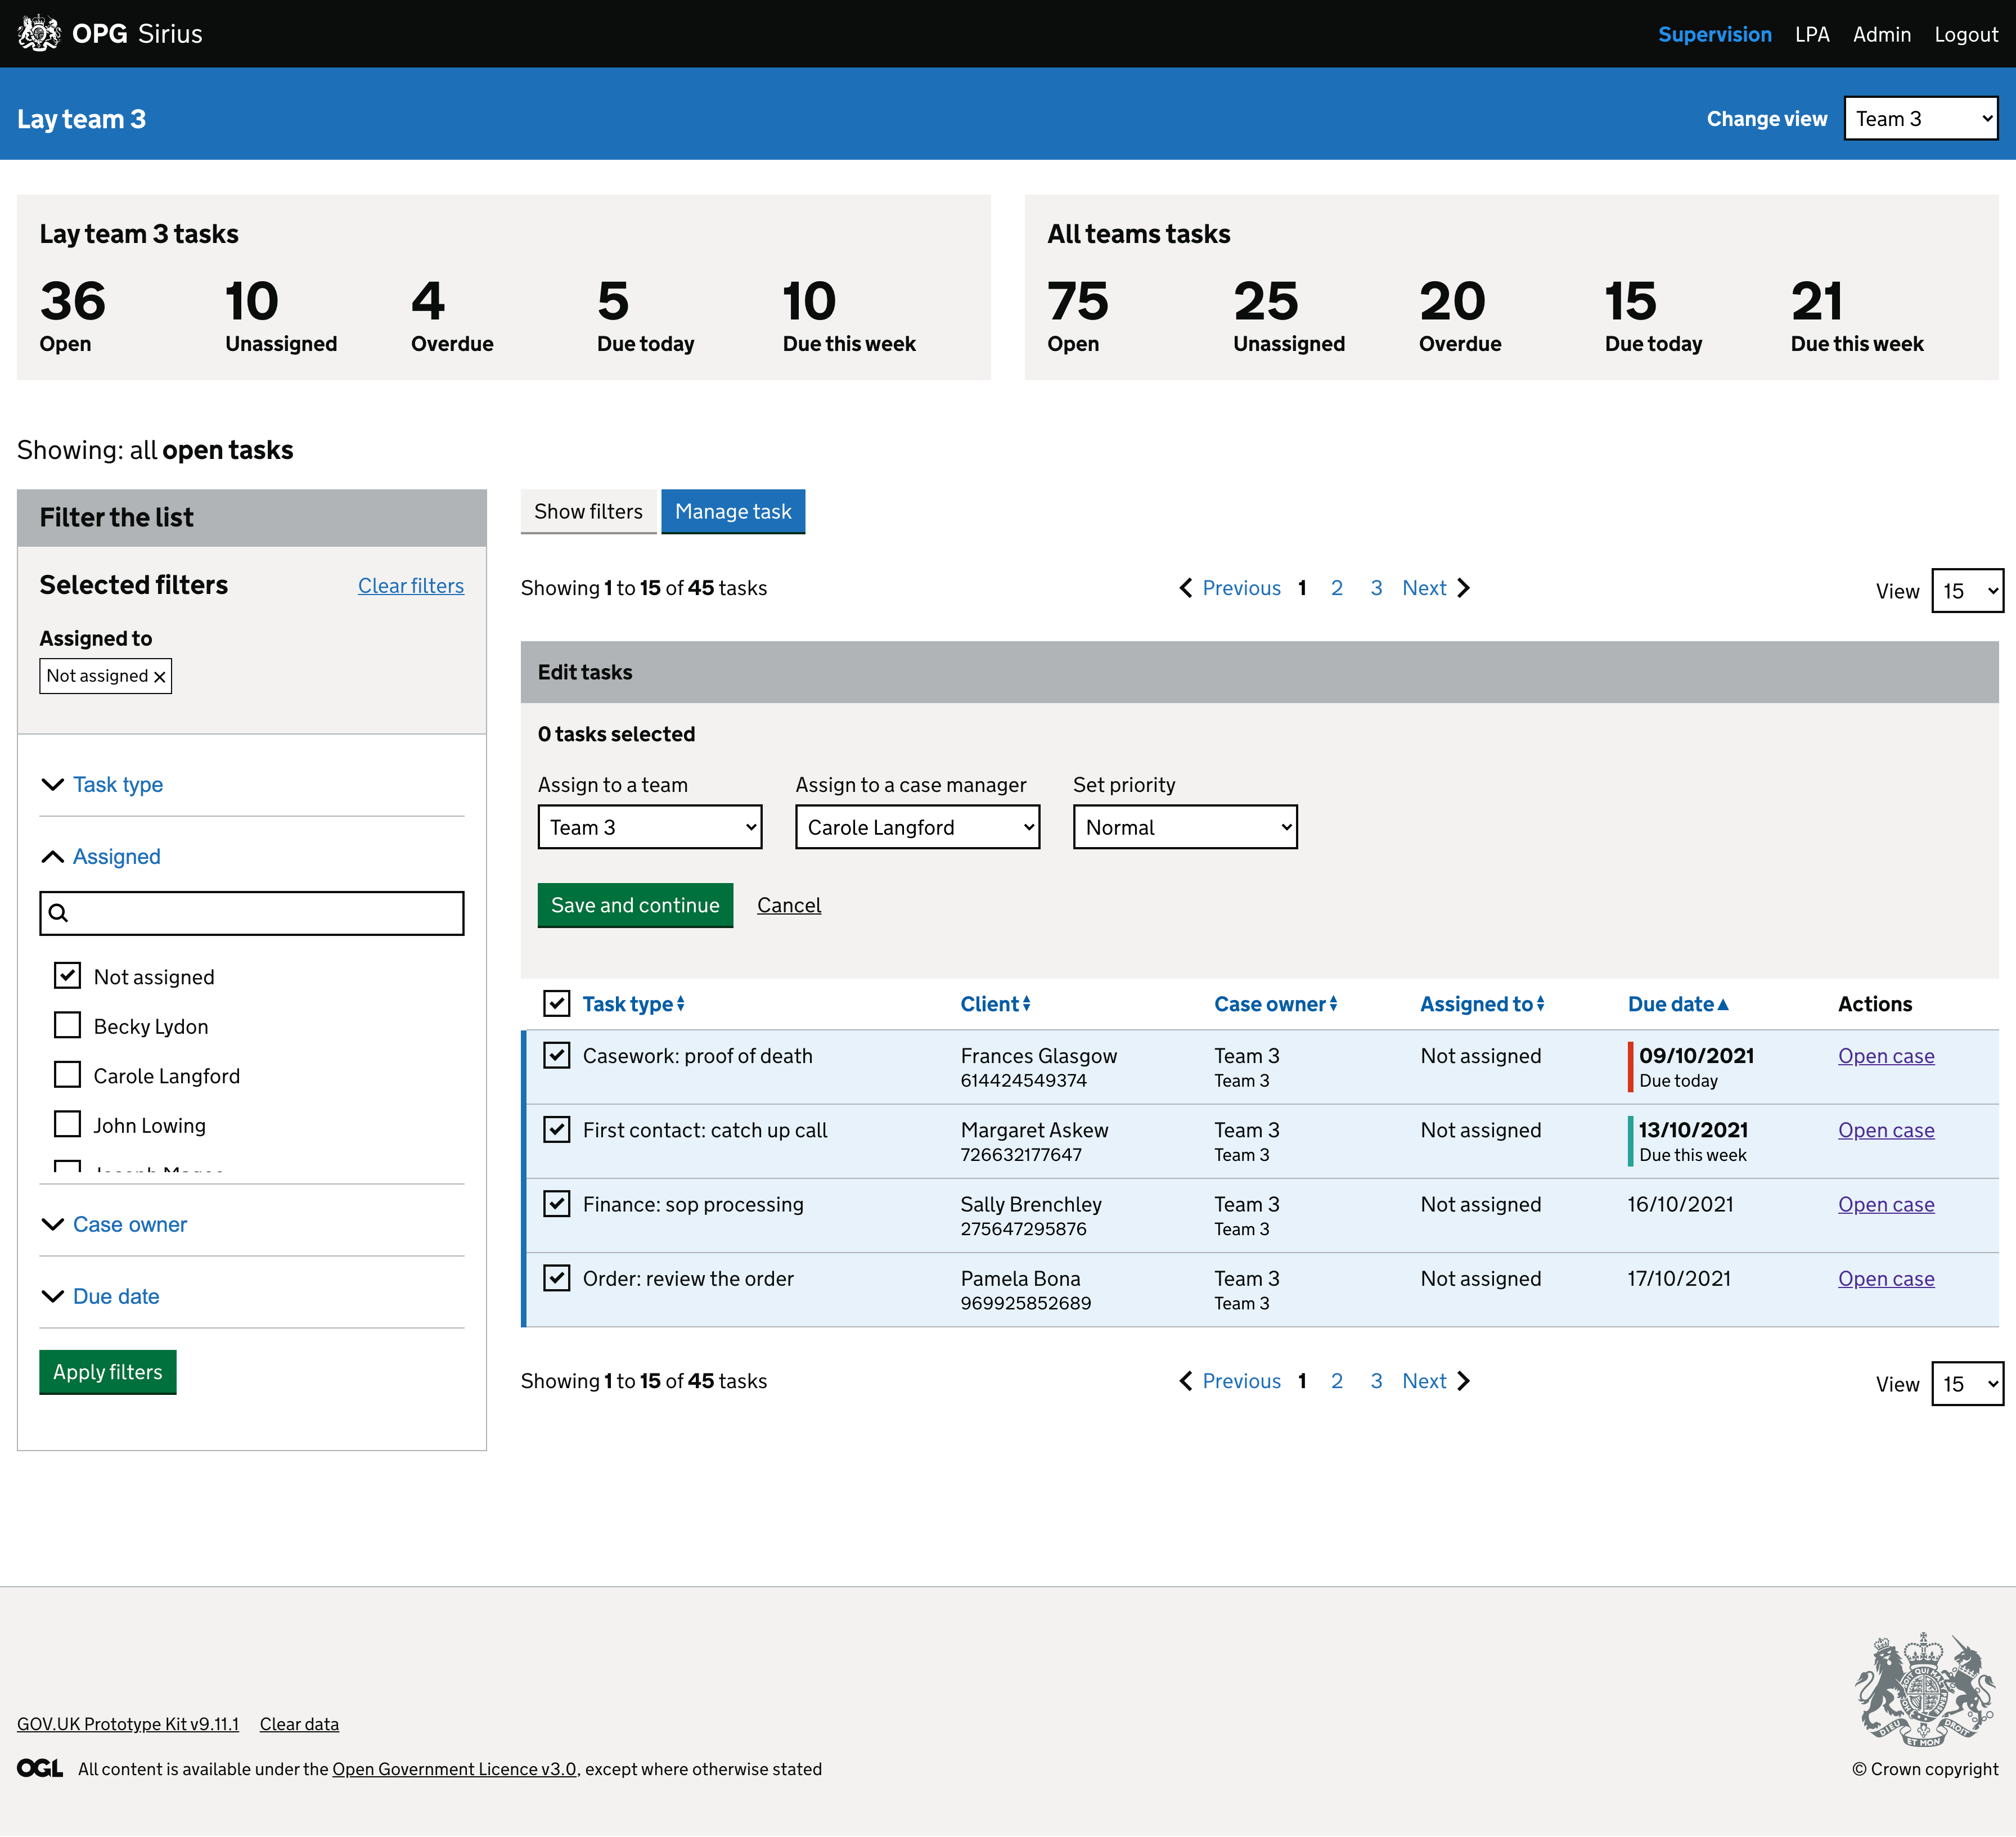The image size is (2016, 1837).
Task: Click Save and continue button
Action: (635, 905)
